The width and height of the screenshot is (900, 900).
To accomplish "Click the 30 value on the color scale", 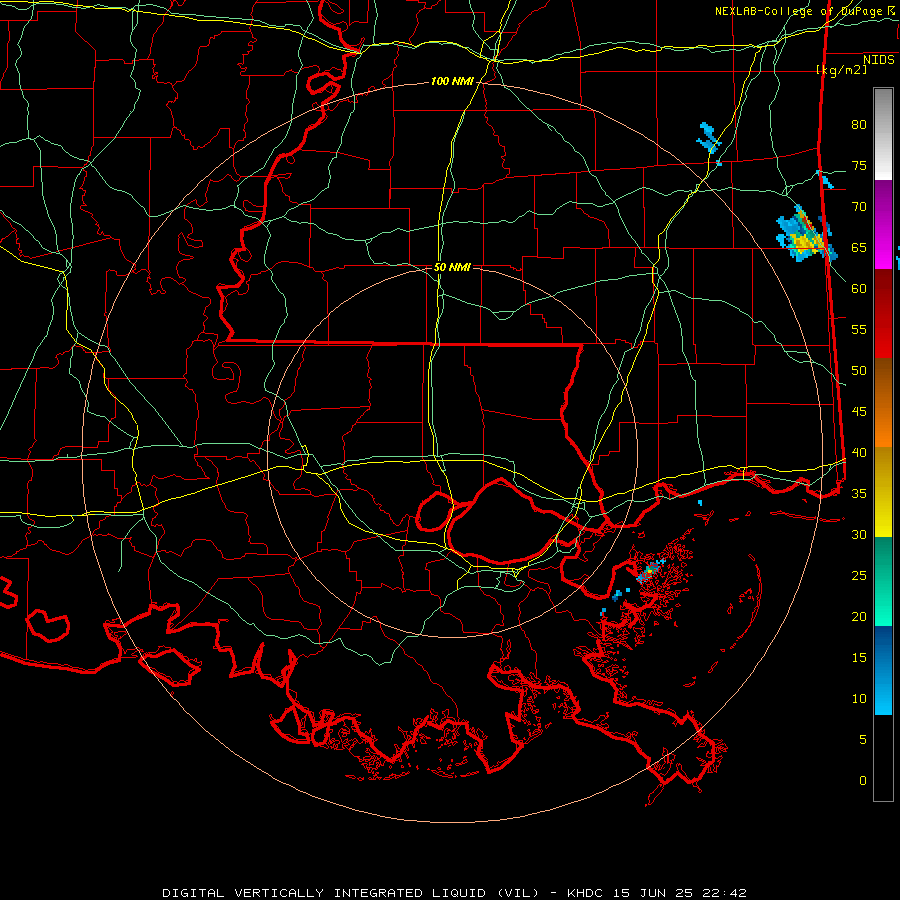I will 859,534.
